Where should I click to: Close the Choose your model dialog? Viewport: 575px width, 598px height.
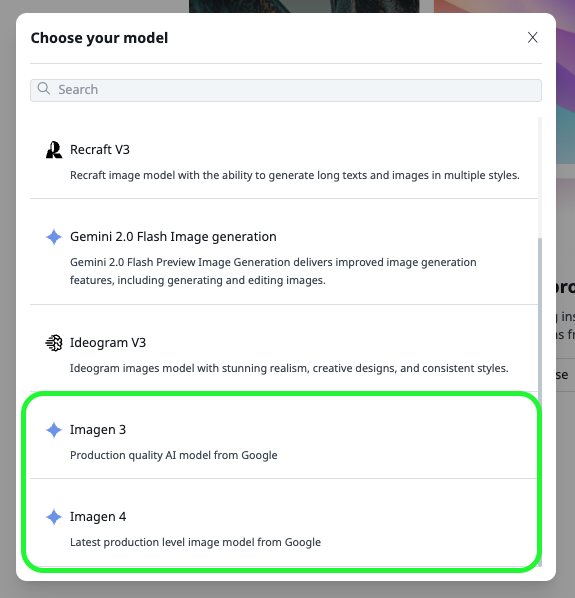(532, 37)
